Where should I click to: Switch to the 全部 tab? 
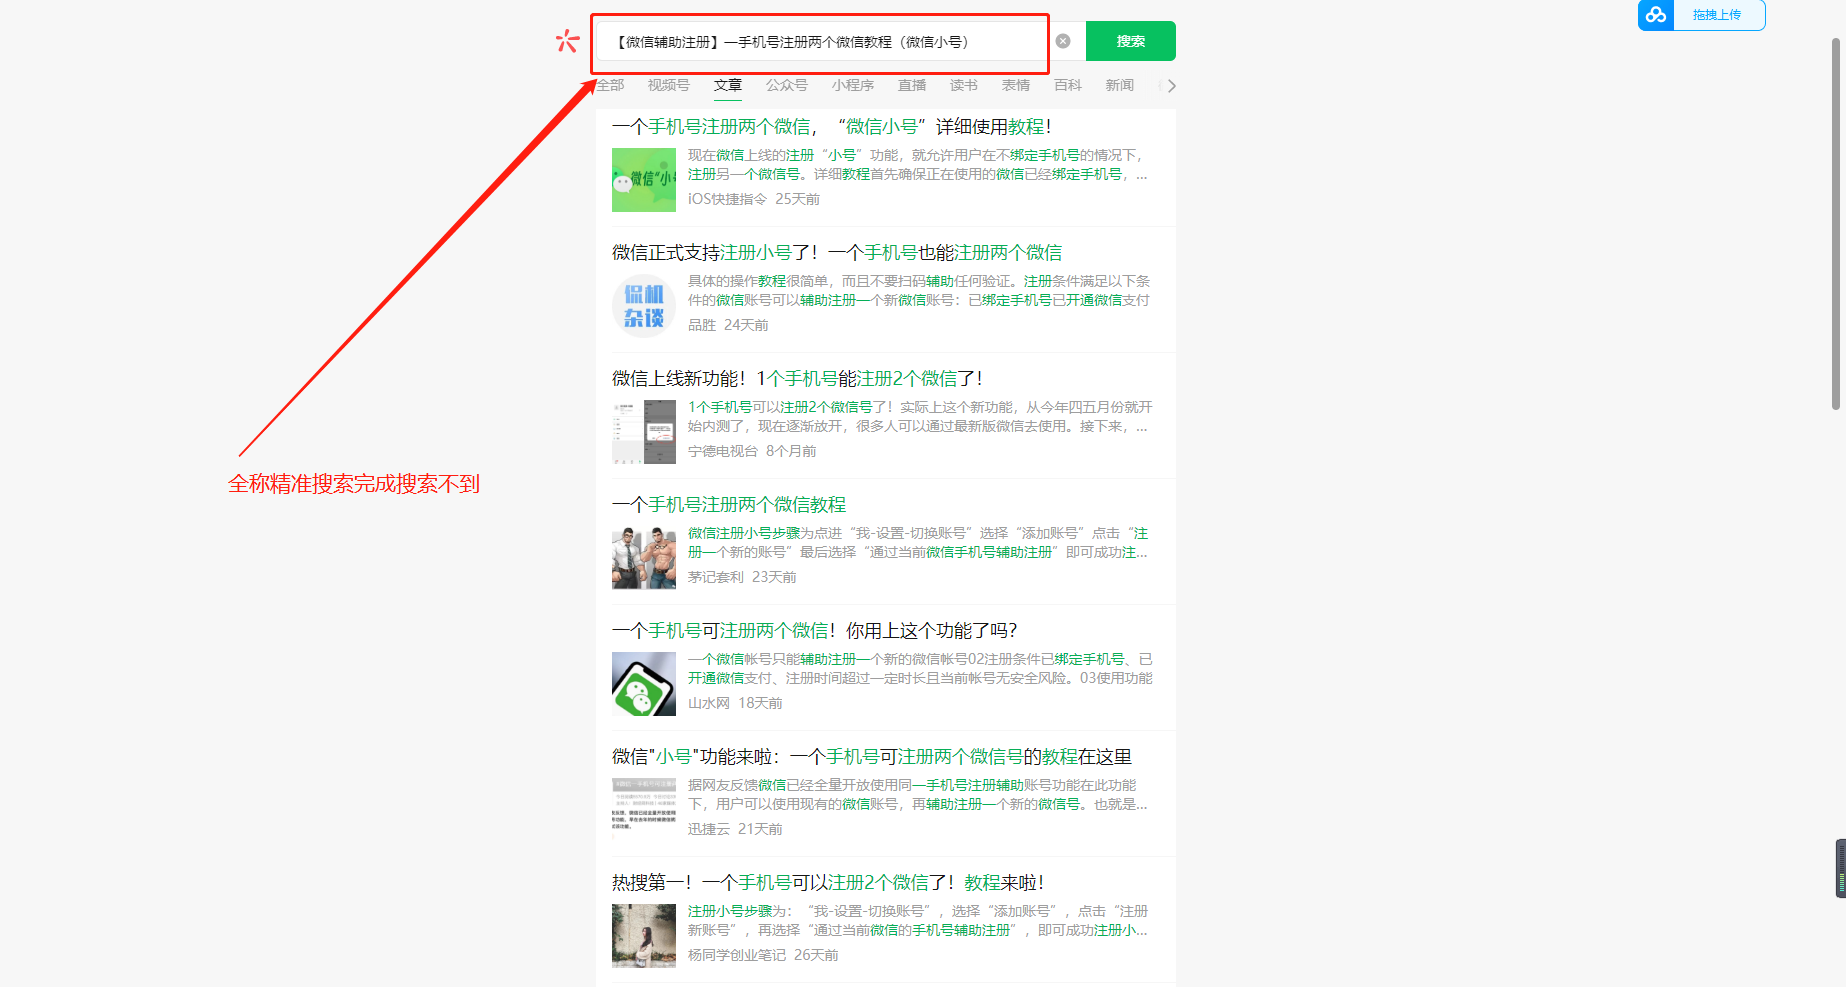pos(610,85)
